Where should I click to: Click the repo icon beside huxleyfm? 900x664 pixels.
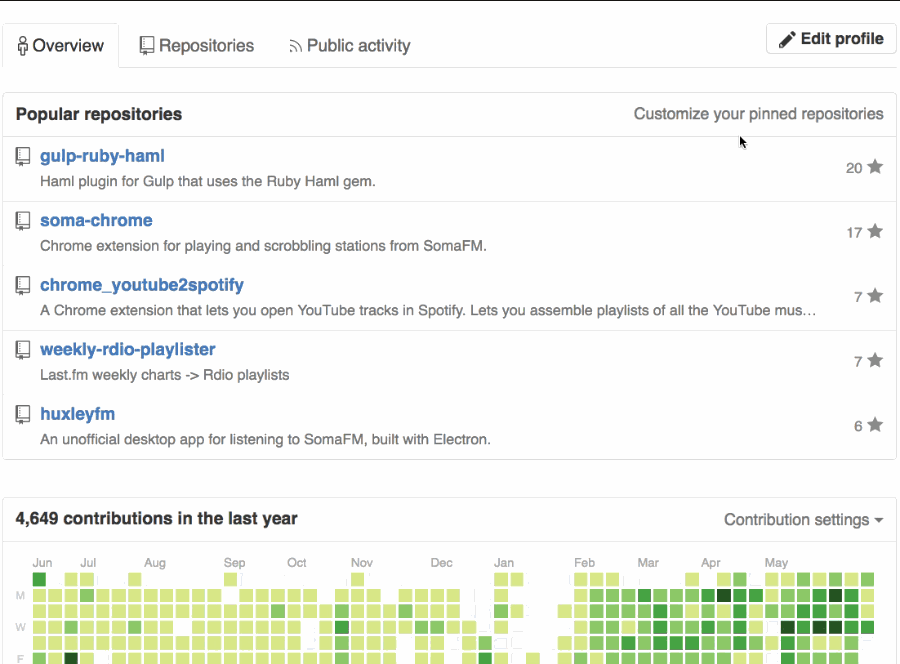coord(23,414)
